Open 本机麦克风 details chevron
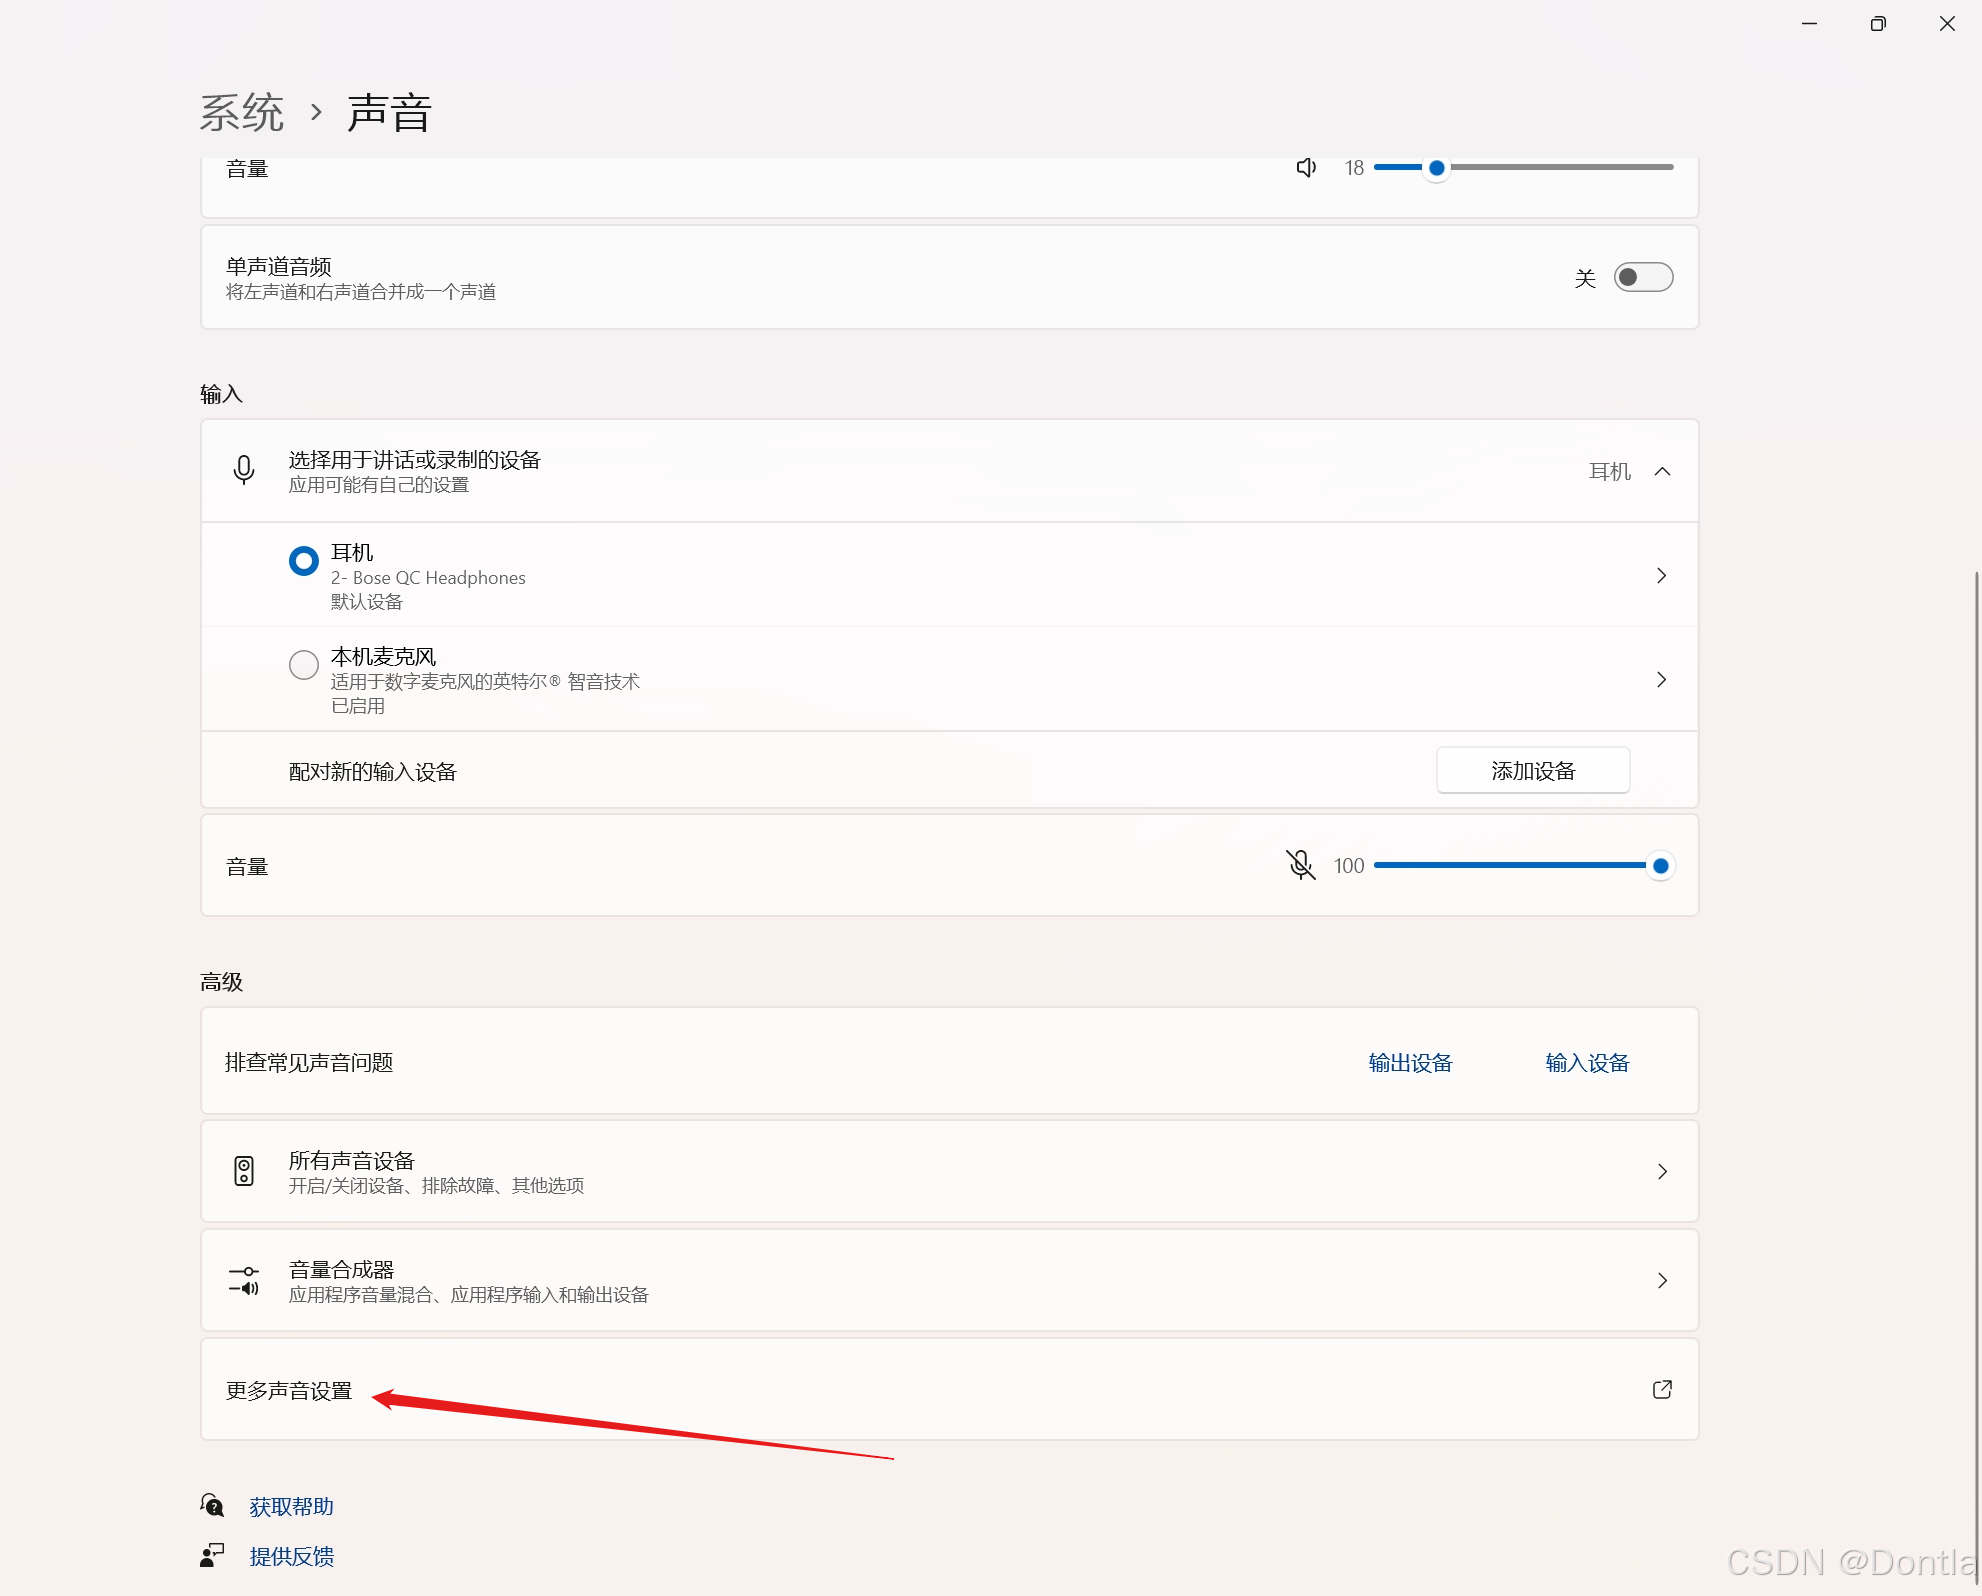The width and height of the screenshot is (1982, 1596). [1661, 680]
